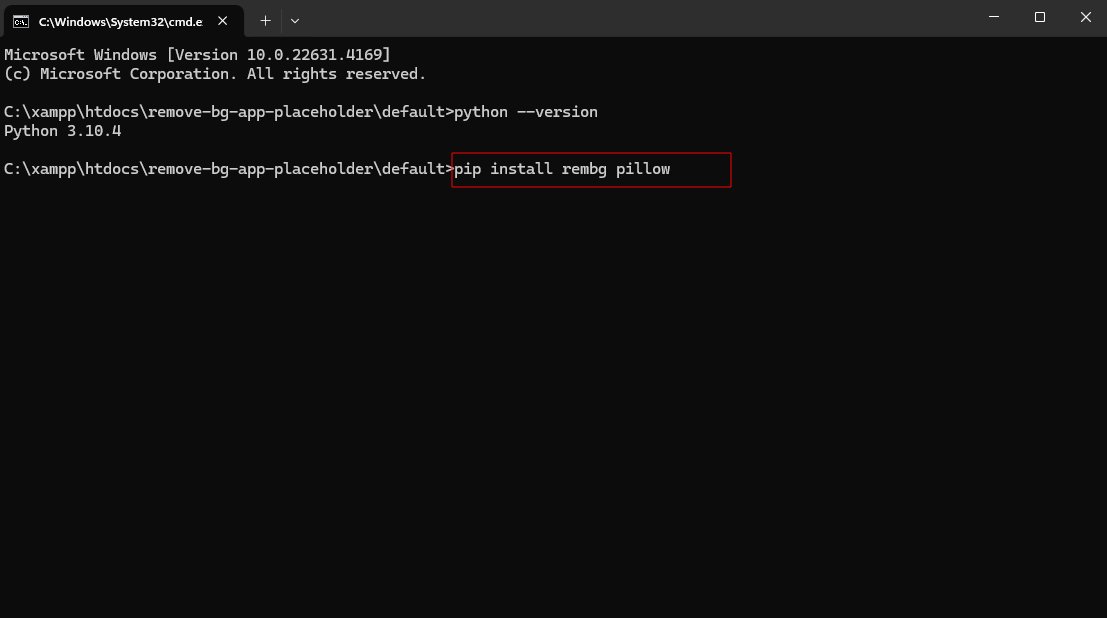
Task: Click the cmd icon on the tab
Action: (x=20, y=21)
